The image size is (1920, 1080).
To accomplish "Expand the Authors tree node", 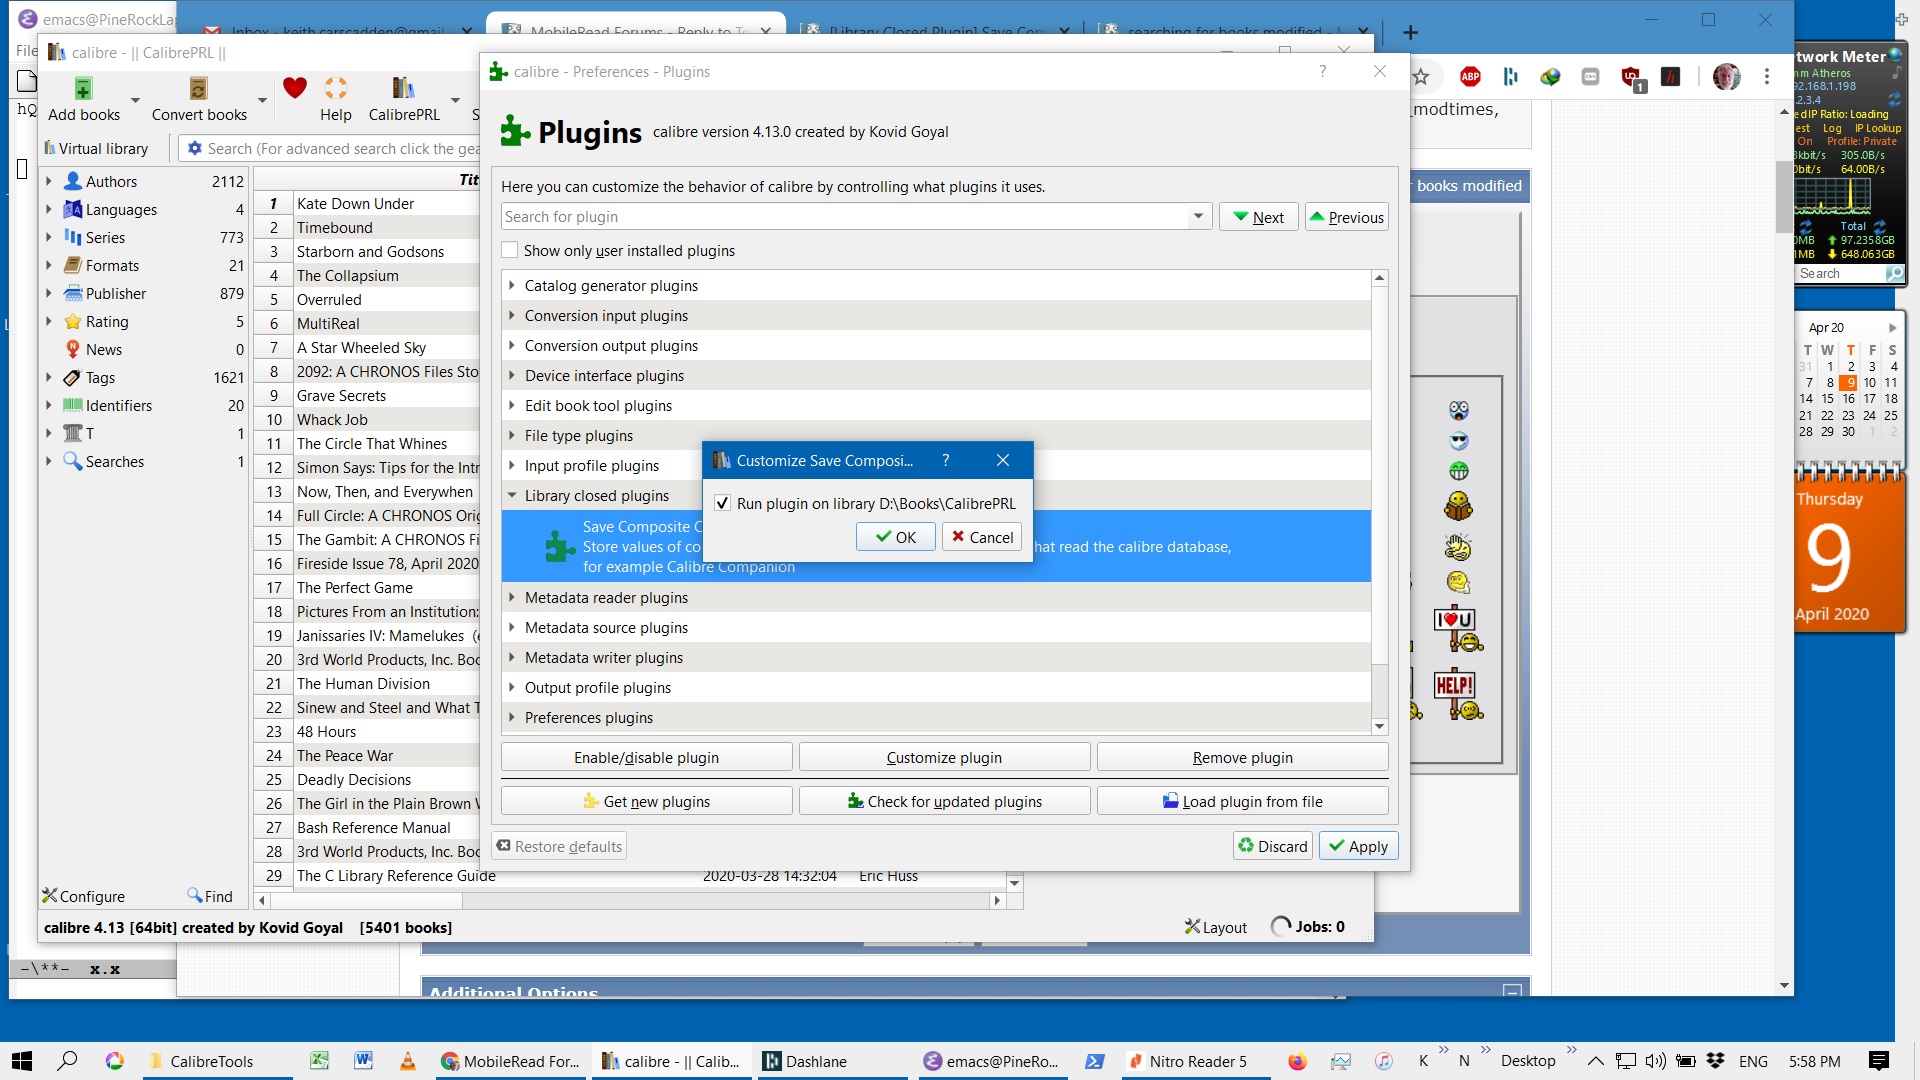I will click(48, 181).
